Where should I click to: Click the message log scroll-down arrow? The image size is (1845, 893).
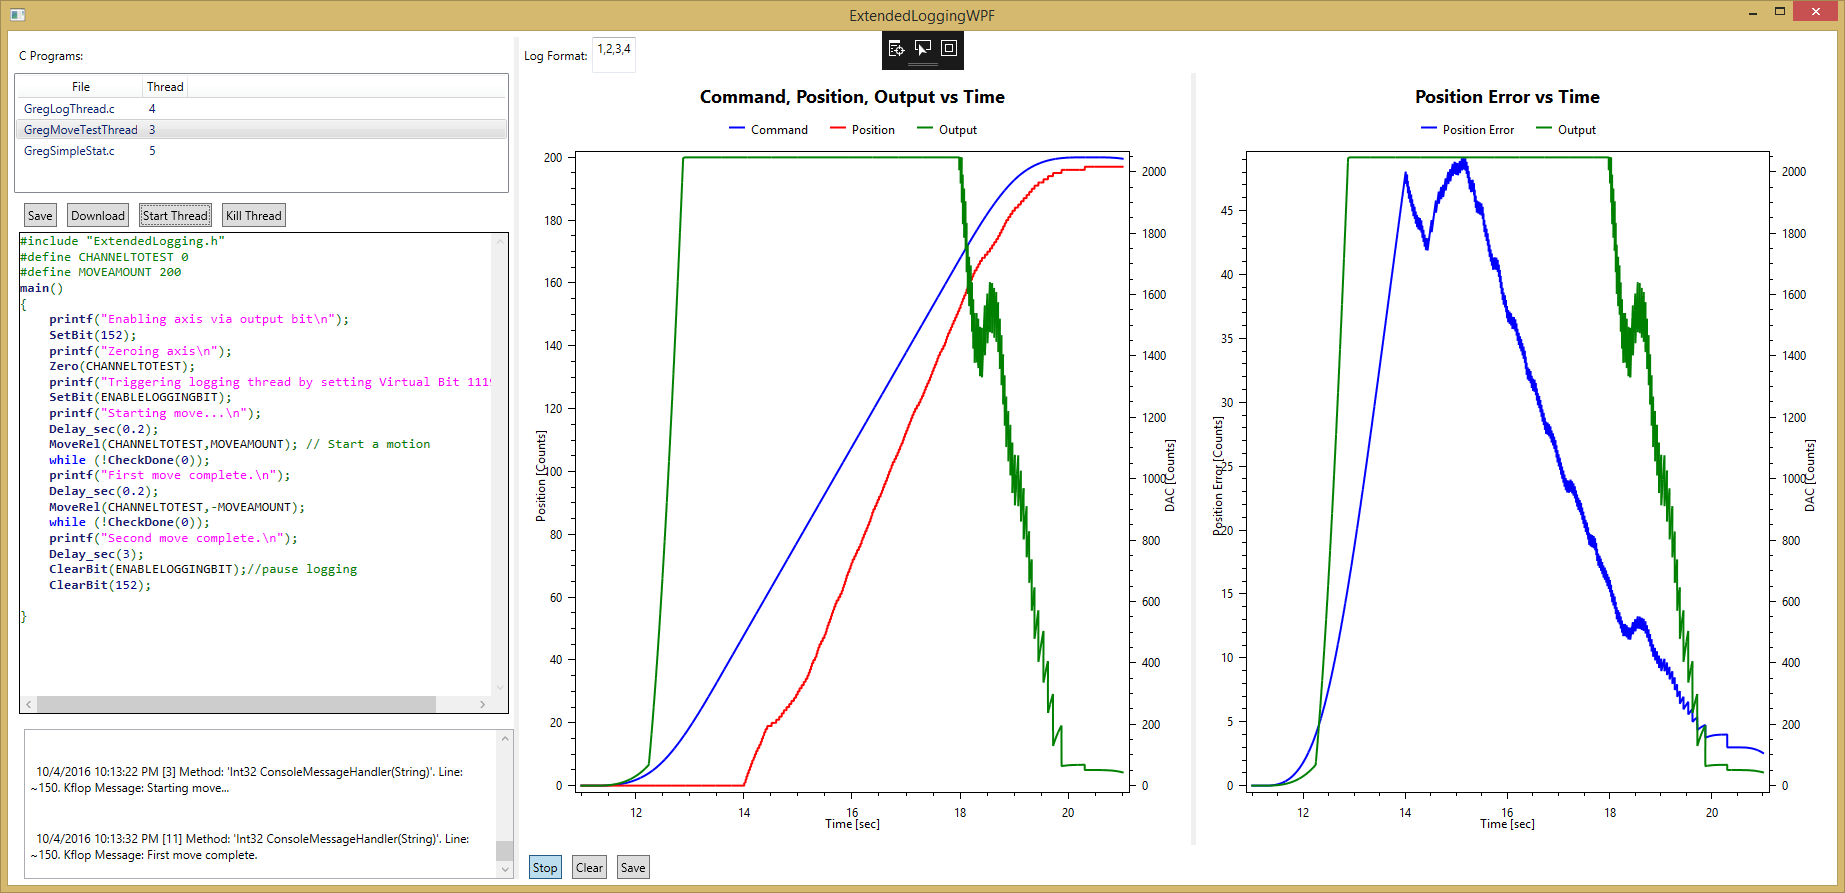pos(505,870)
